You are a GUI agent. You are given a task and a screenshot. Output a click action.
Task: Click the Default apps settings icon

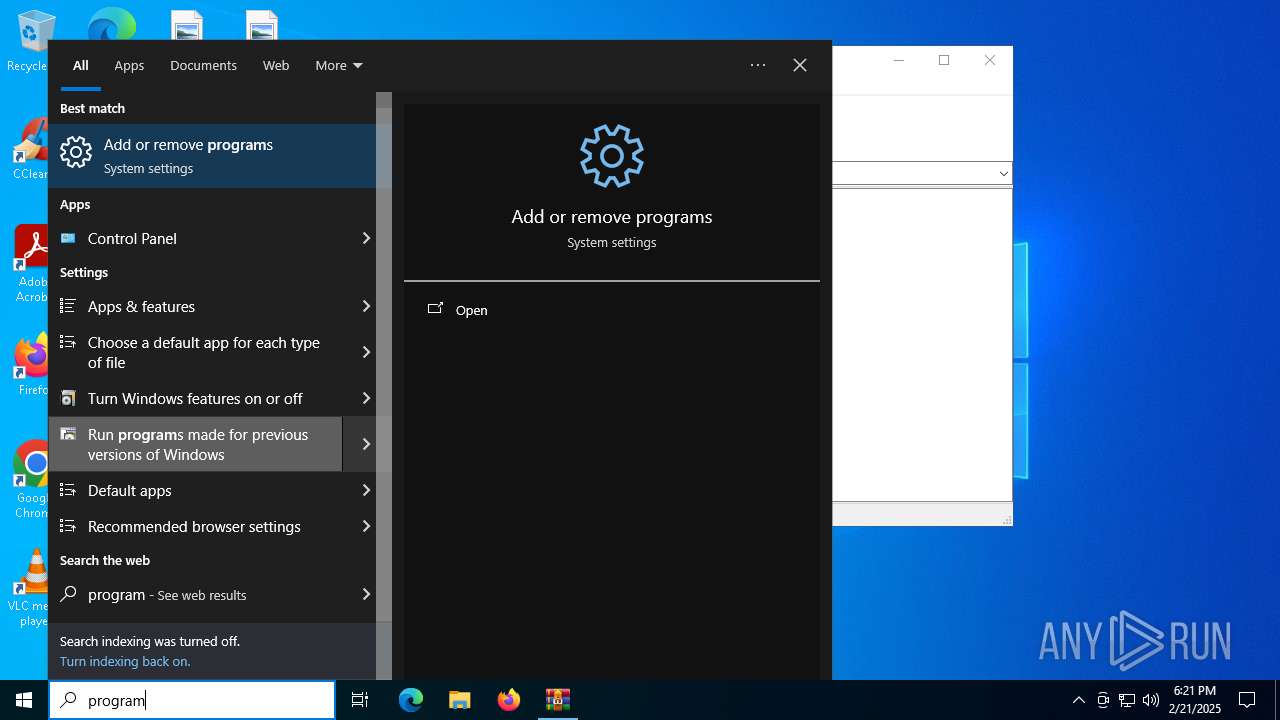[68, 490]
